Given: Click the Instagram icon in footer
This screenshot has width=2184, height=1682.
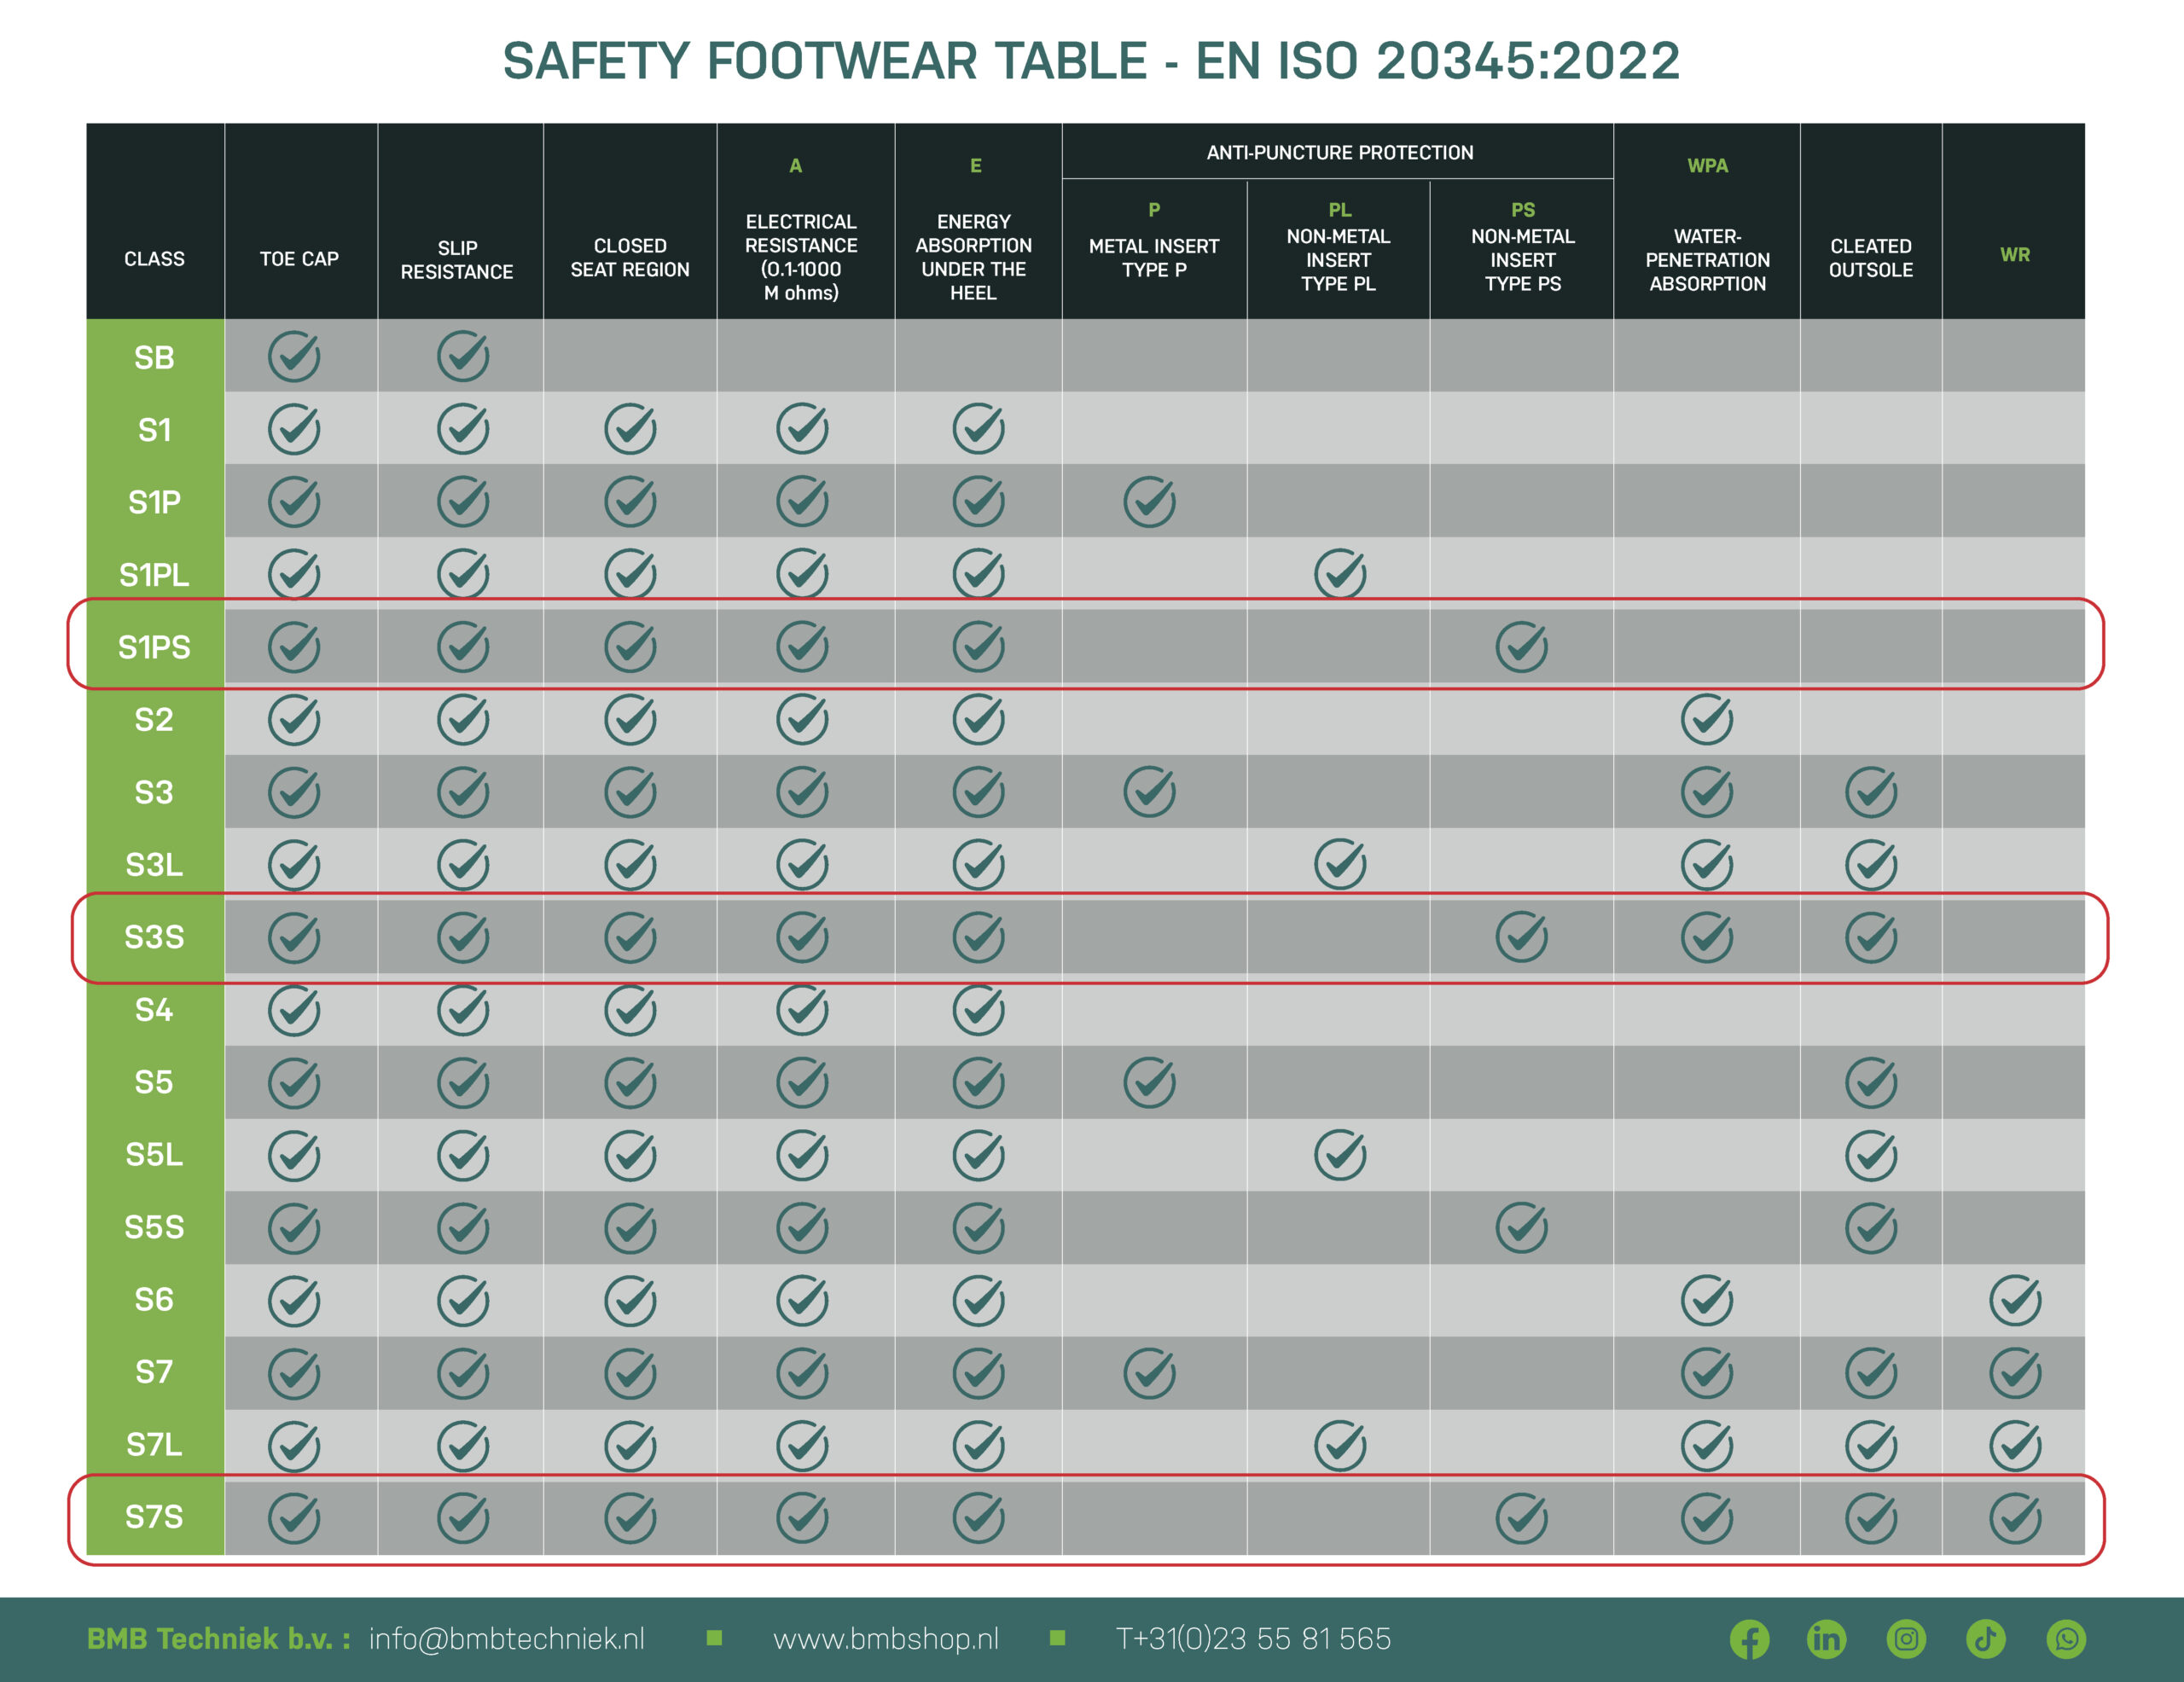Looking at the screenshot, I should [x=1906, y=1639].
